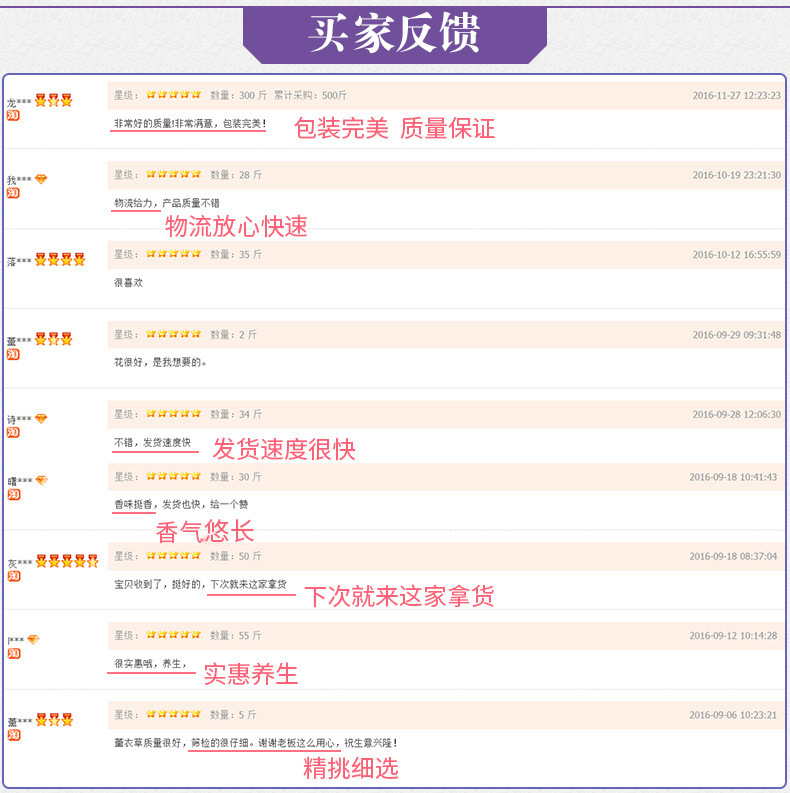
Task: Click the diamond badge next to 曙***
Action: pyautogui.click(x=41, y=480)
